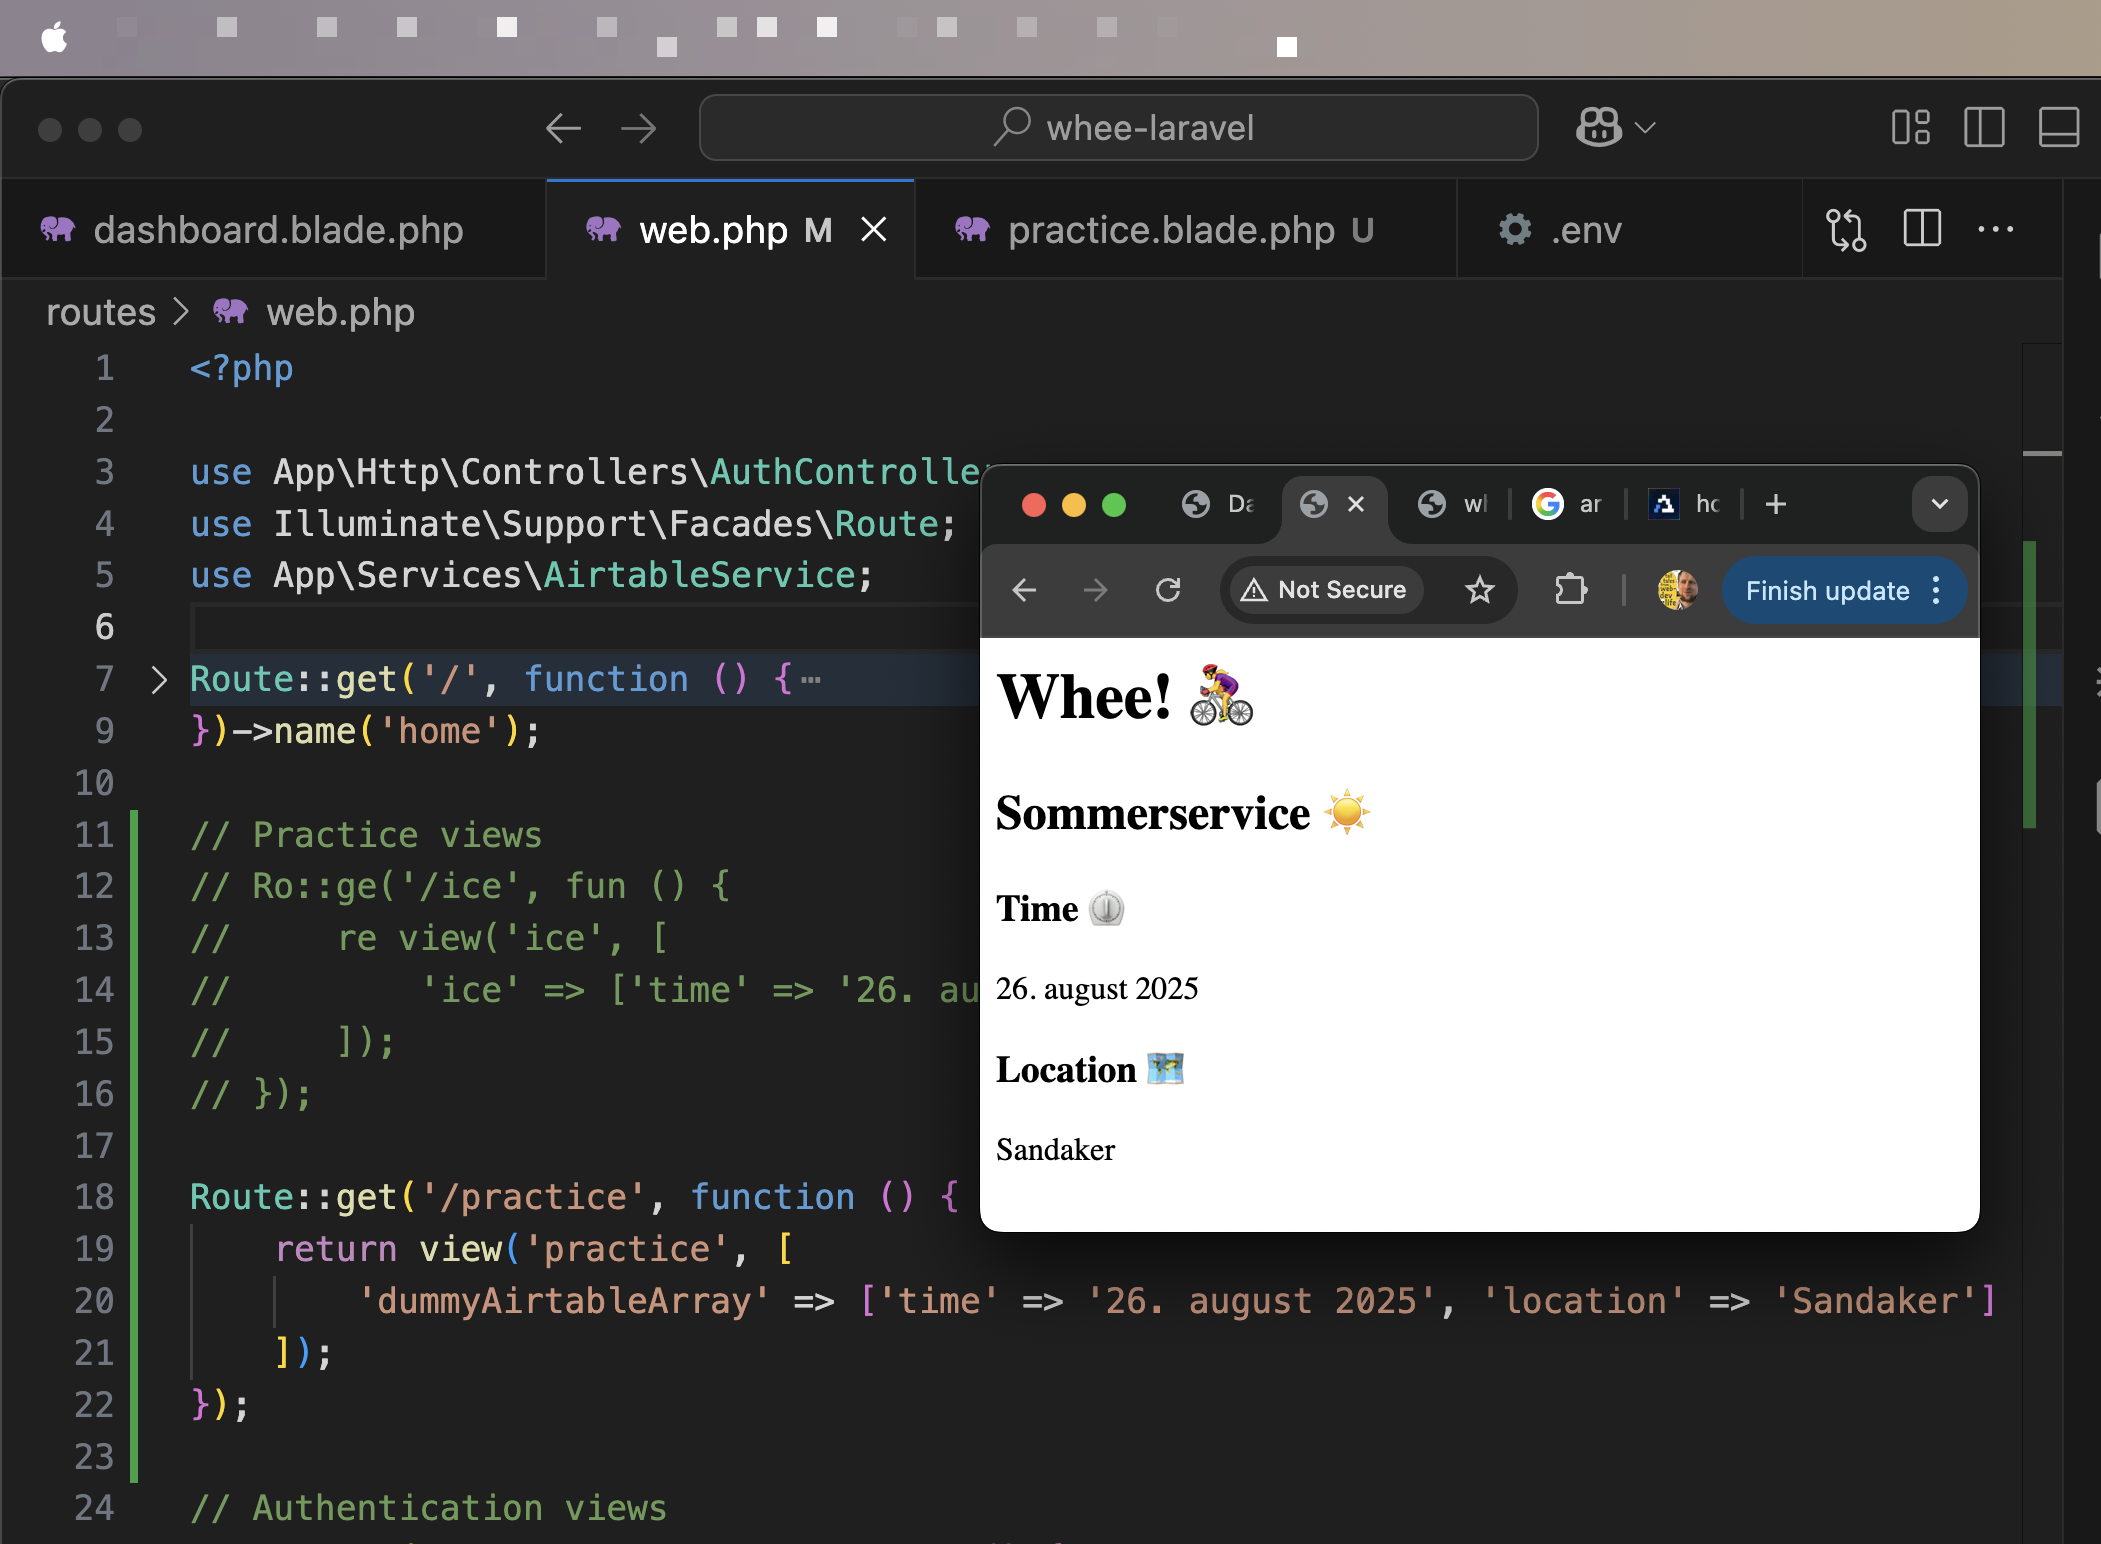This screenshot has width=2101, height=1544.
Task: Expand folded Route::get('/') code block
Action: coord(159,680)
